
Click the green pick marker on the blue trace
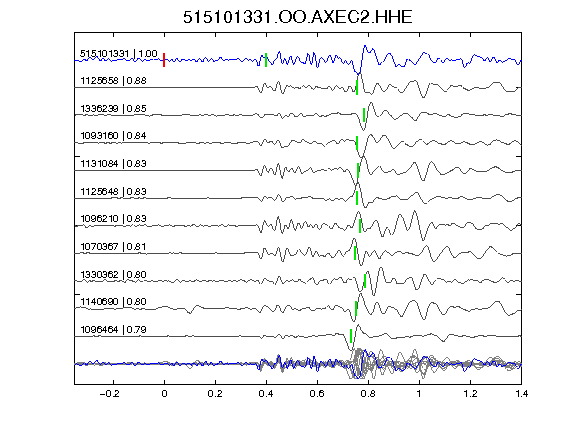point(266,60)
